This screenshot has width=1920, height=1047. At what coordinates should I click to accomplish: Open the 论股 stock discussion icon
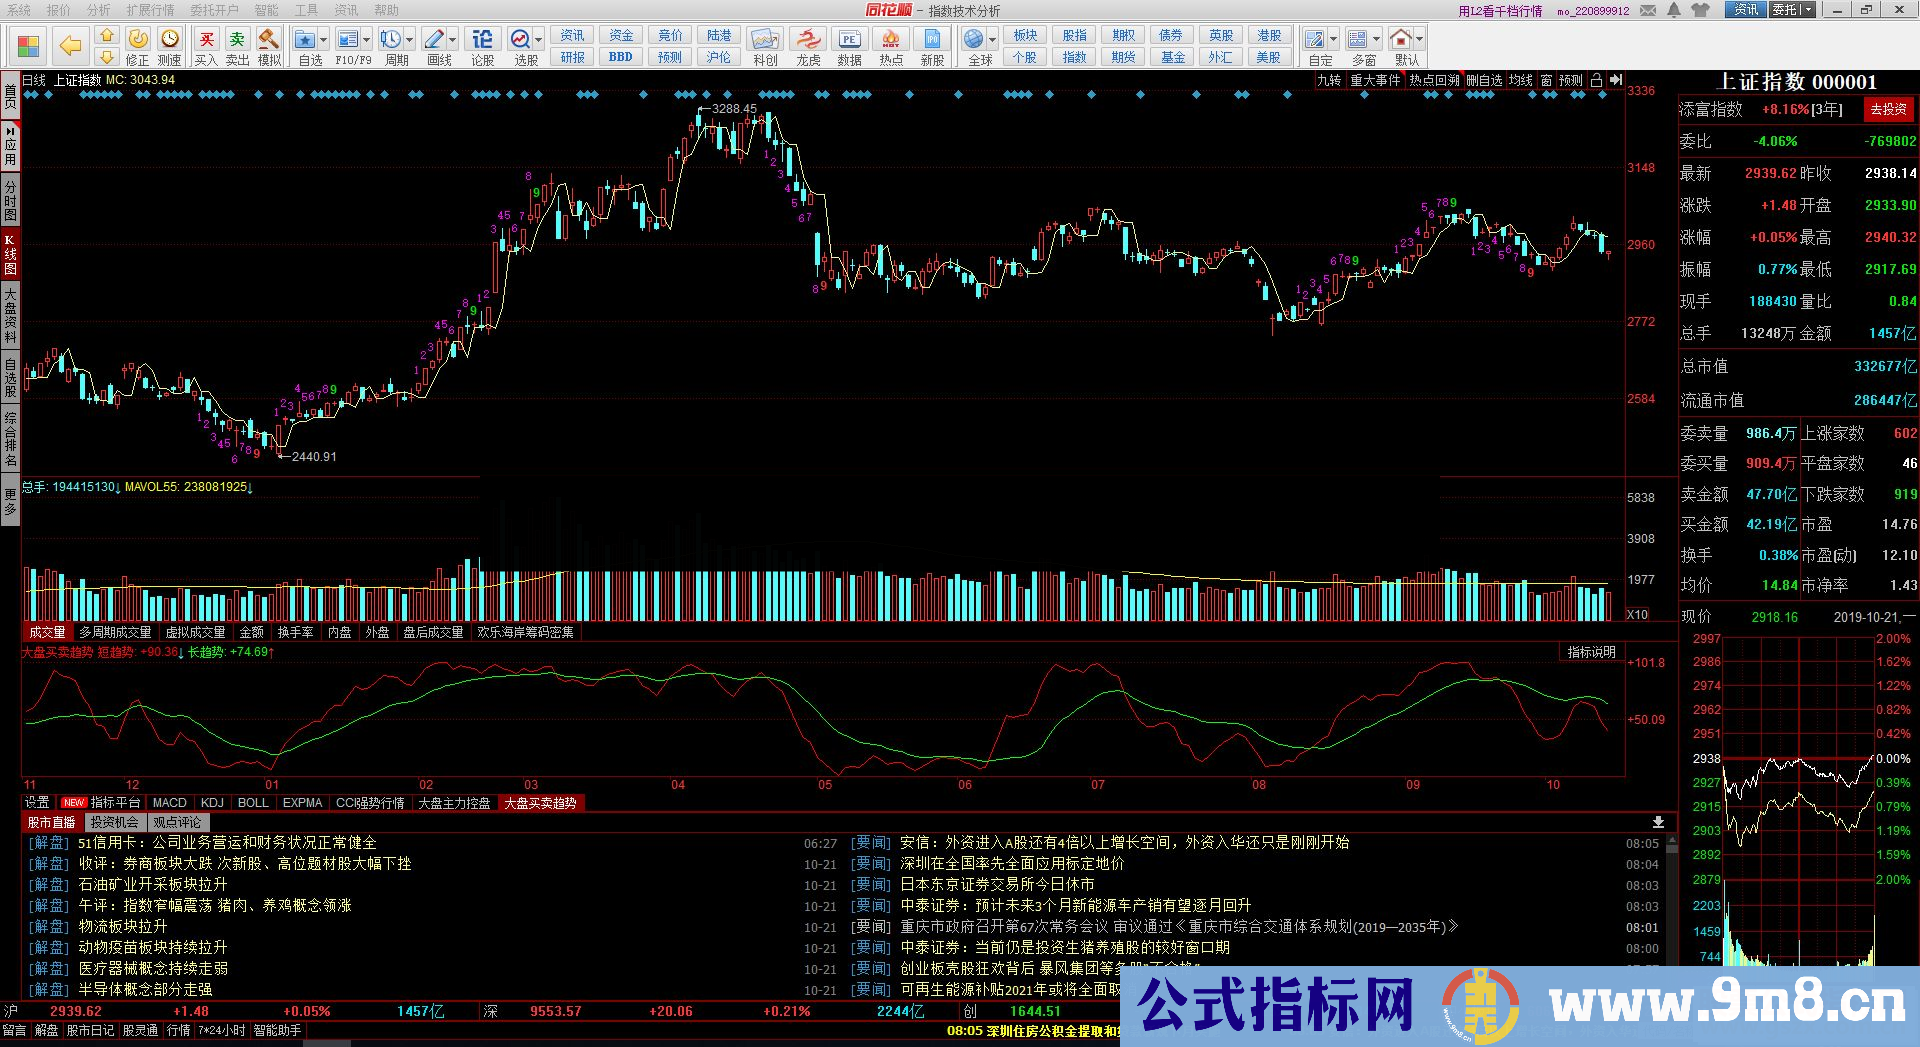483,39
